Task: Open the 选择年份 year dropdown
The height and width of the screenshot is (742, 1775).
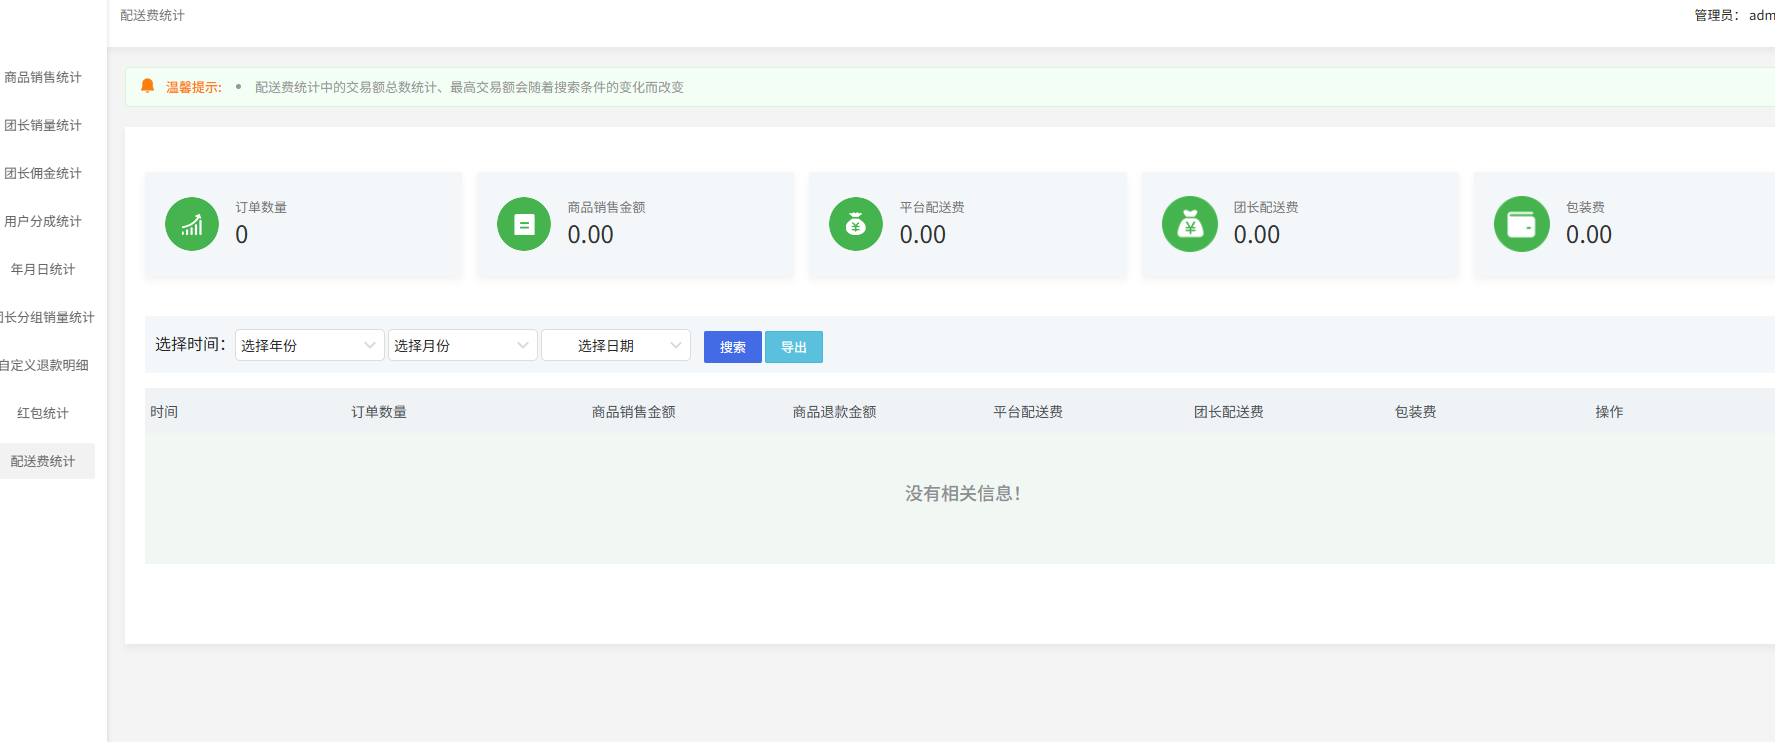Action: tap(309, 345)
